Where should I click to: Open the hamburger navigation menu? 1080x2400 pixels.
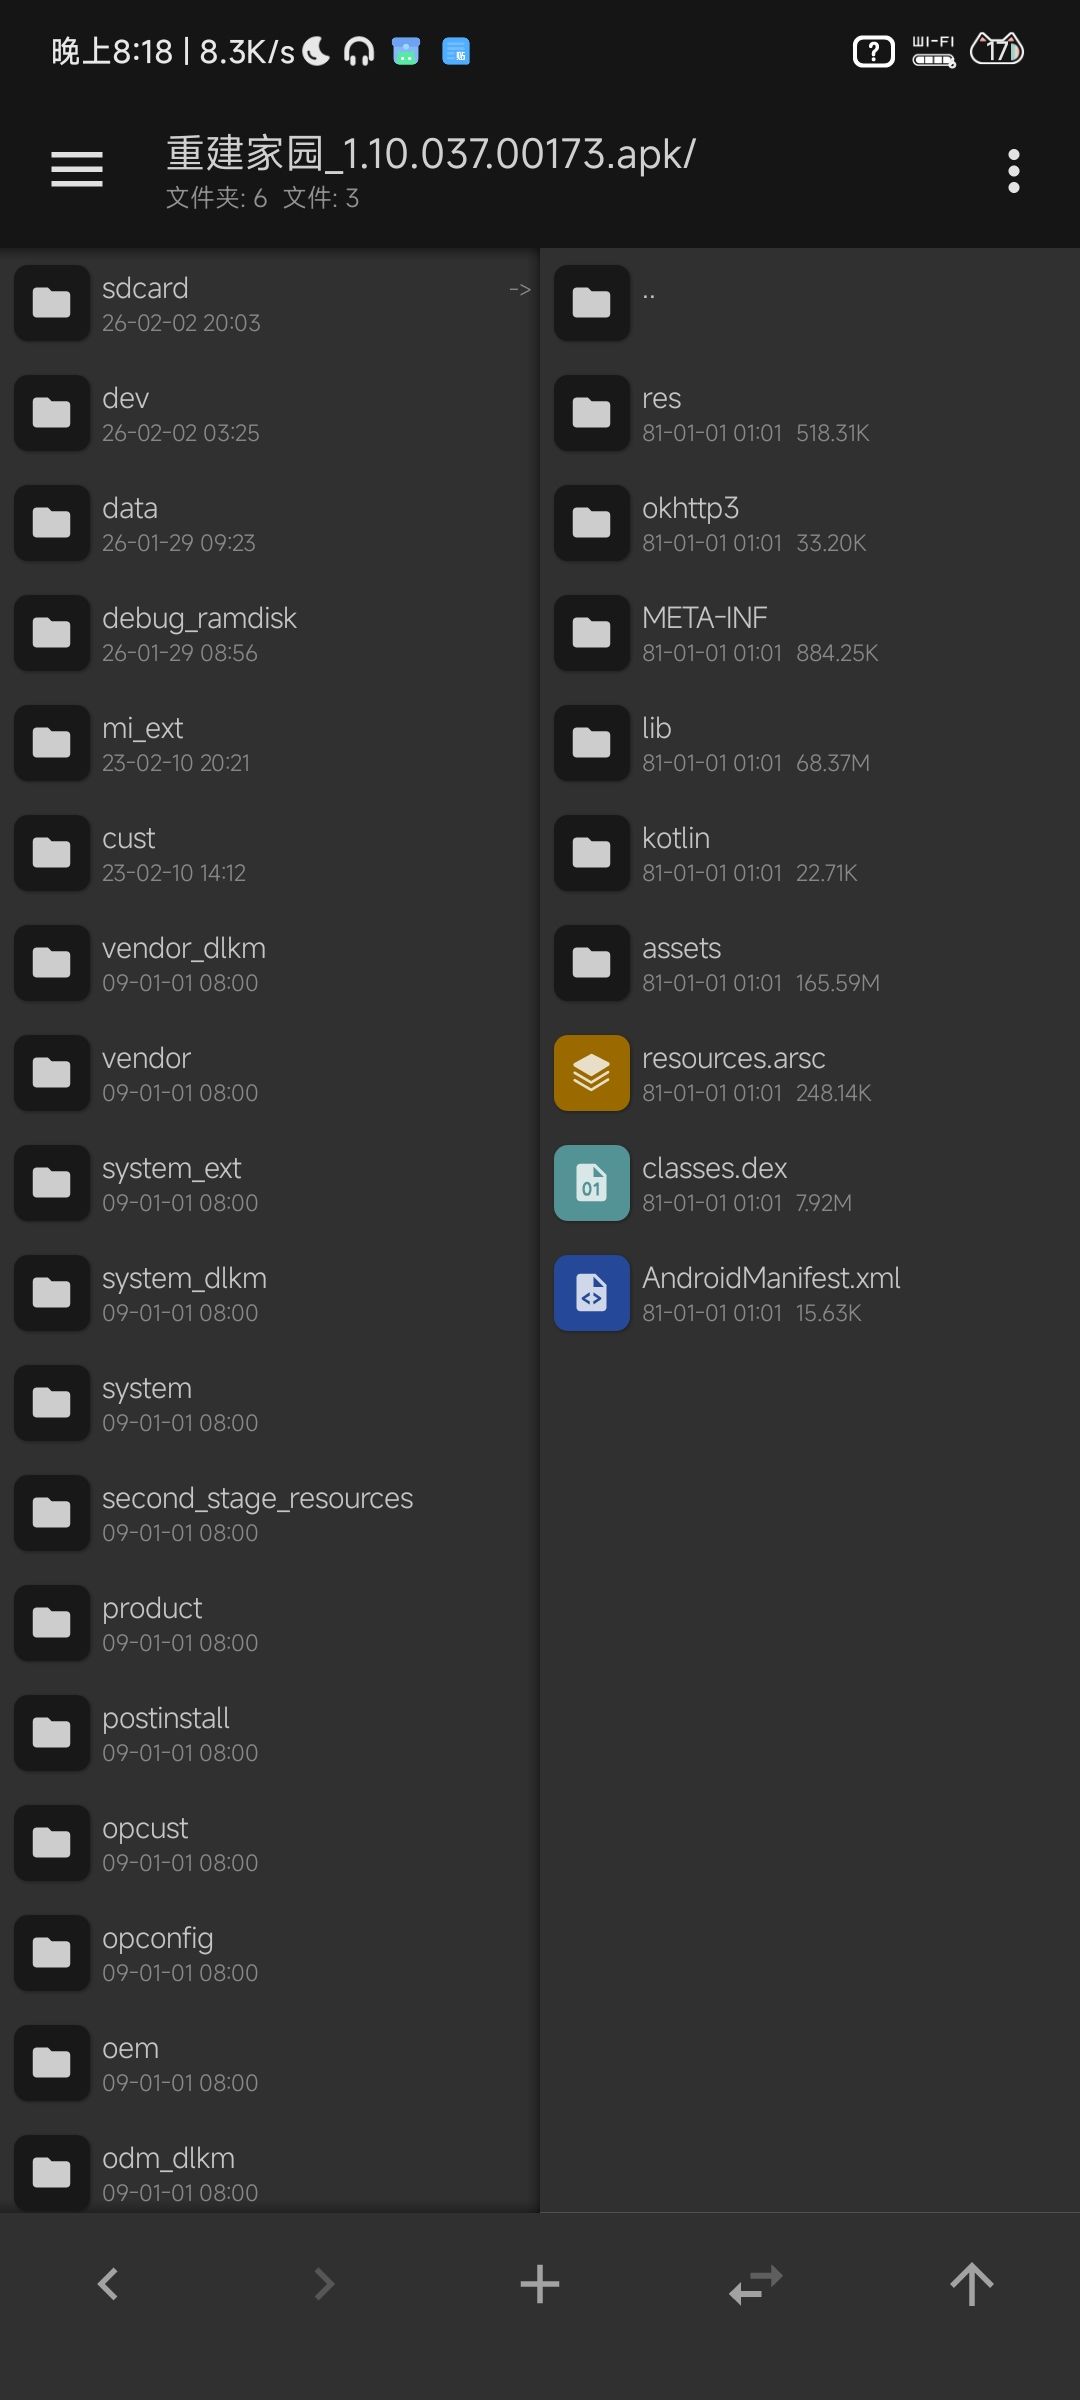click(x=77, y=169)
